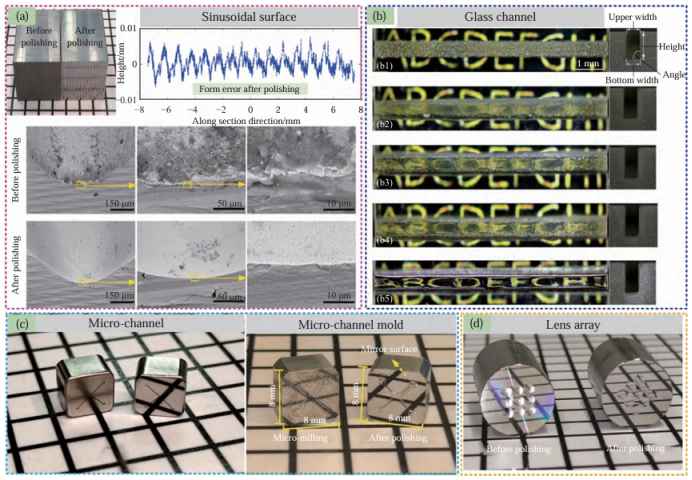
Task: Click the "Micro-milling" label under the mold
Action: [302, 437]
